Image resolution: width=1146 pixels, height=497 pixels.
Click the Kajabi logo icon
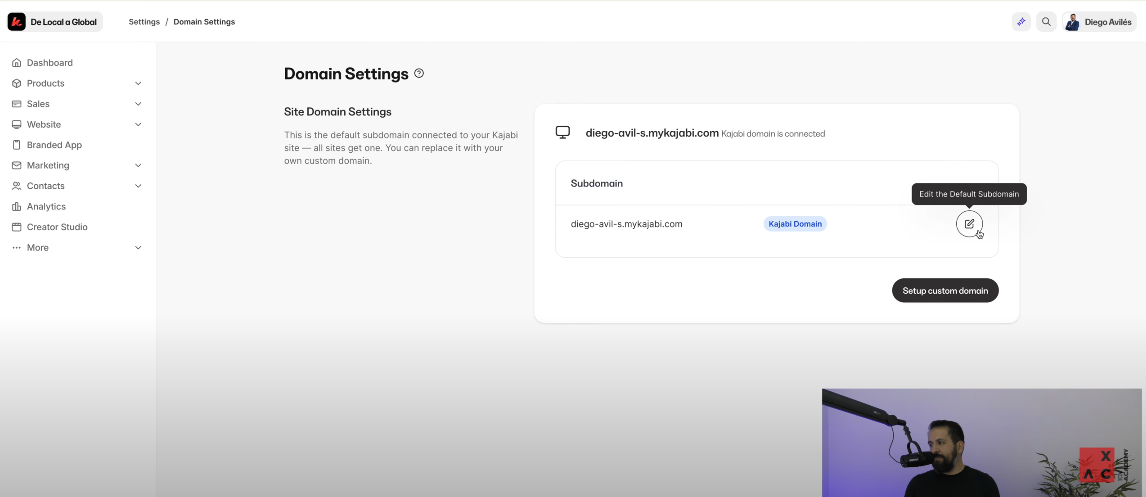(17, 22)
